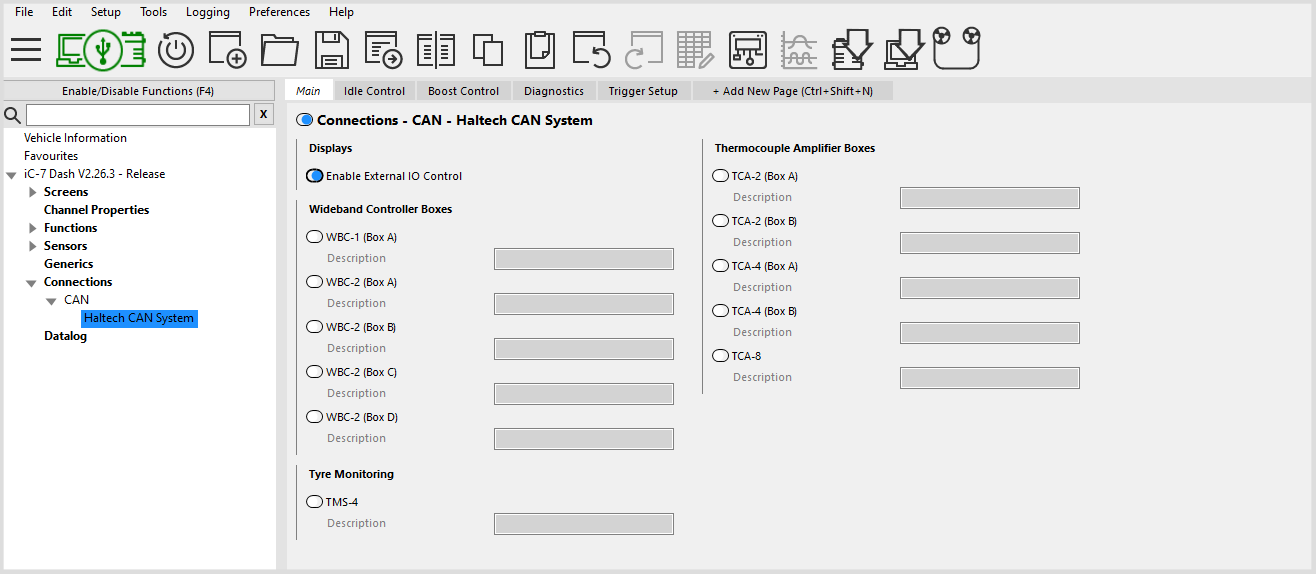This screenshot has width=1316, height=574.
Task: Enable WBC-1 (Box A)
Action: point(314,237)
